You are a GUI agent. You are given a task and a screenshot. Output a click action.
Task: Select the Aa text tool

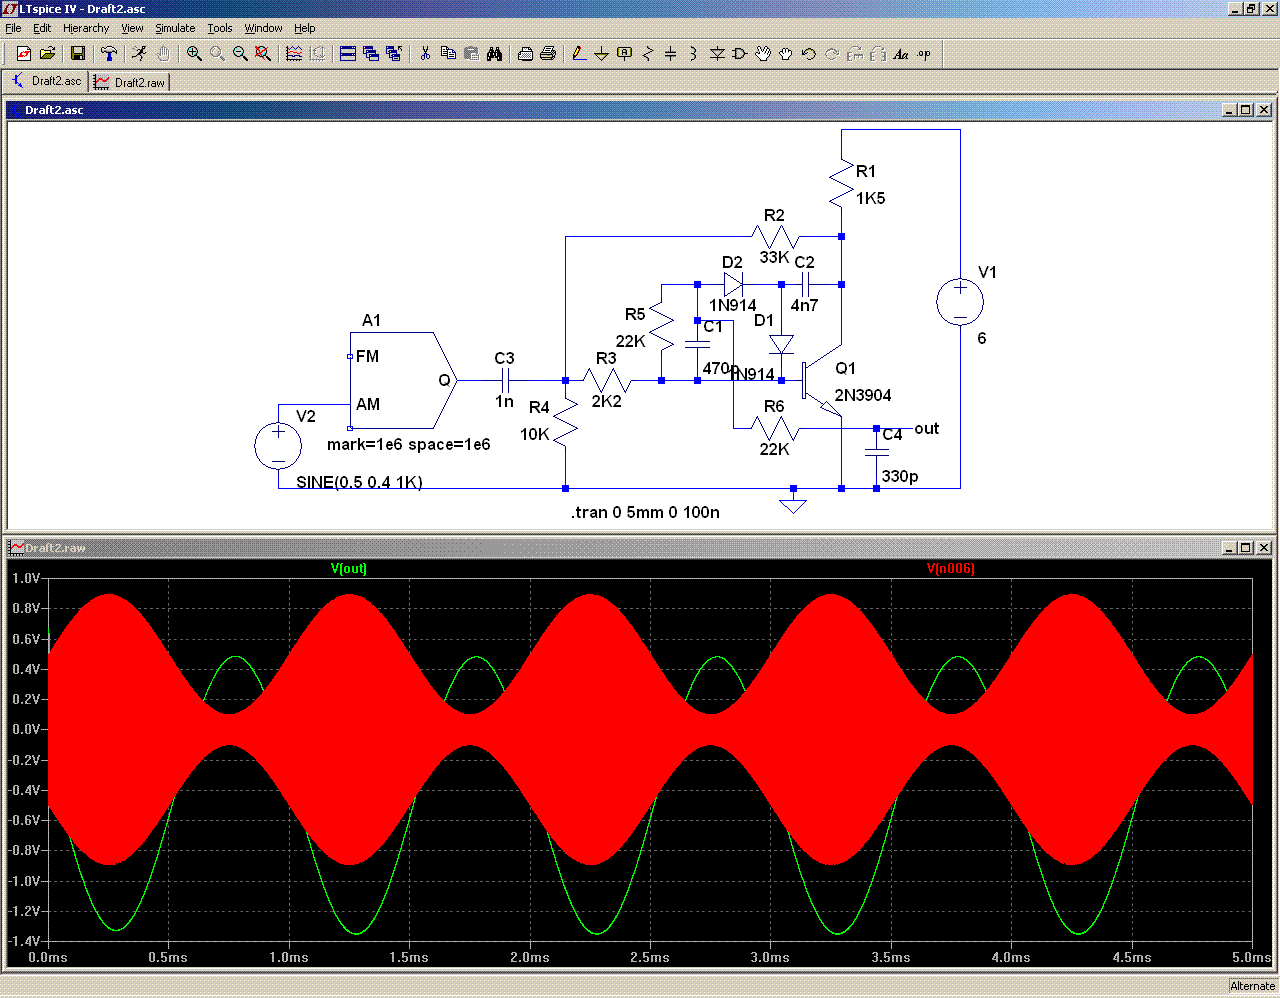click(x=901, y=54)
